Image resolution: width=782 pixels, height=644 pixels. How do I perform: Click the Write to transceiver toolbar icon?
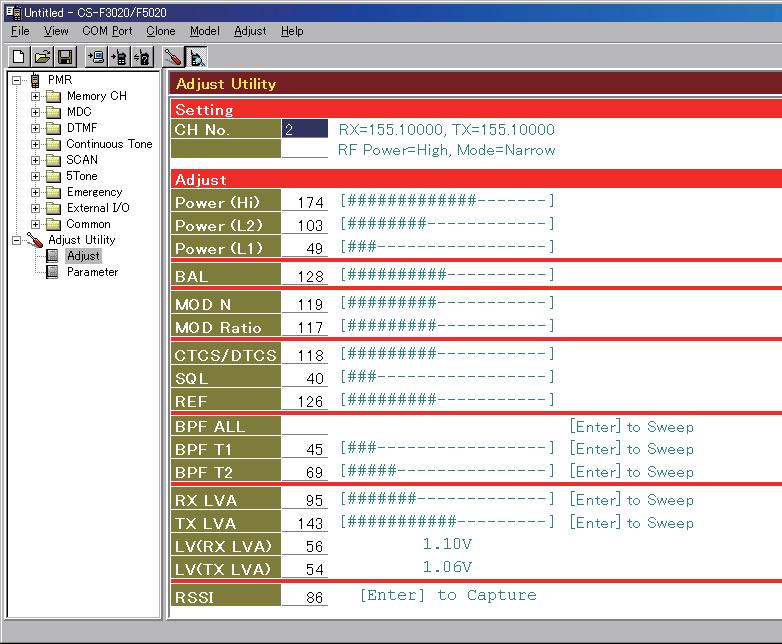point(119,57)
